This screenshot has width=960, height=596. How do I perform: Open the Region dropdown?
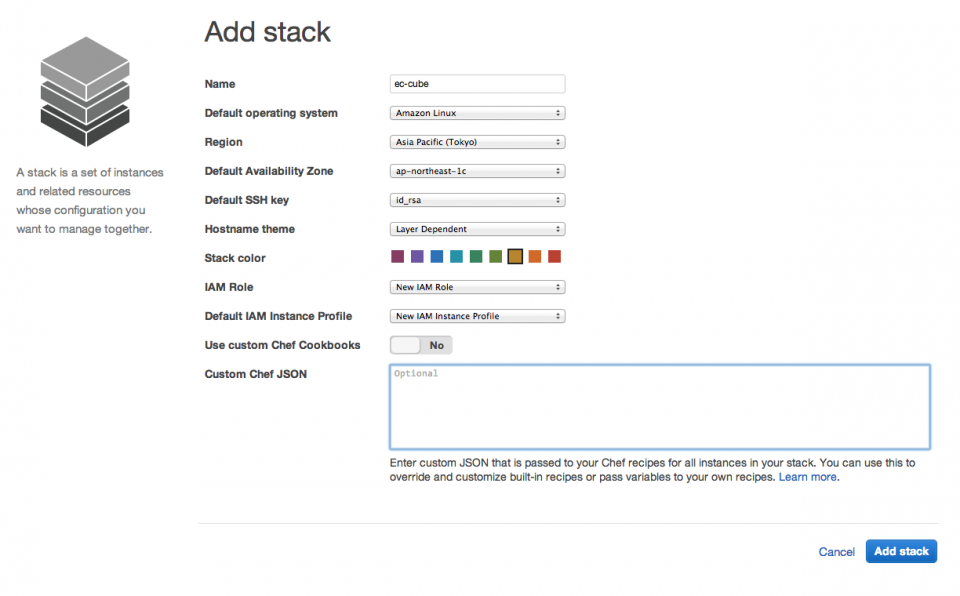coord(477,142)
